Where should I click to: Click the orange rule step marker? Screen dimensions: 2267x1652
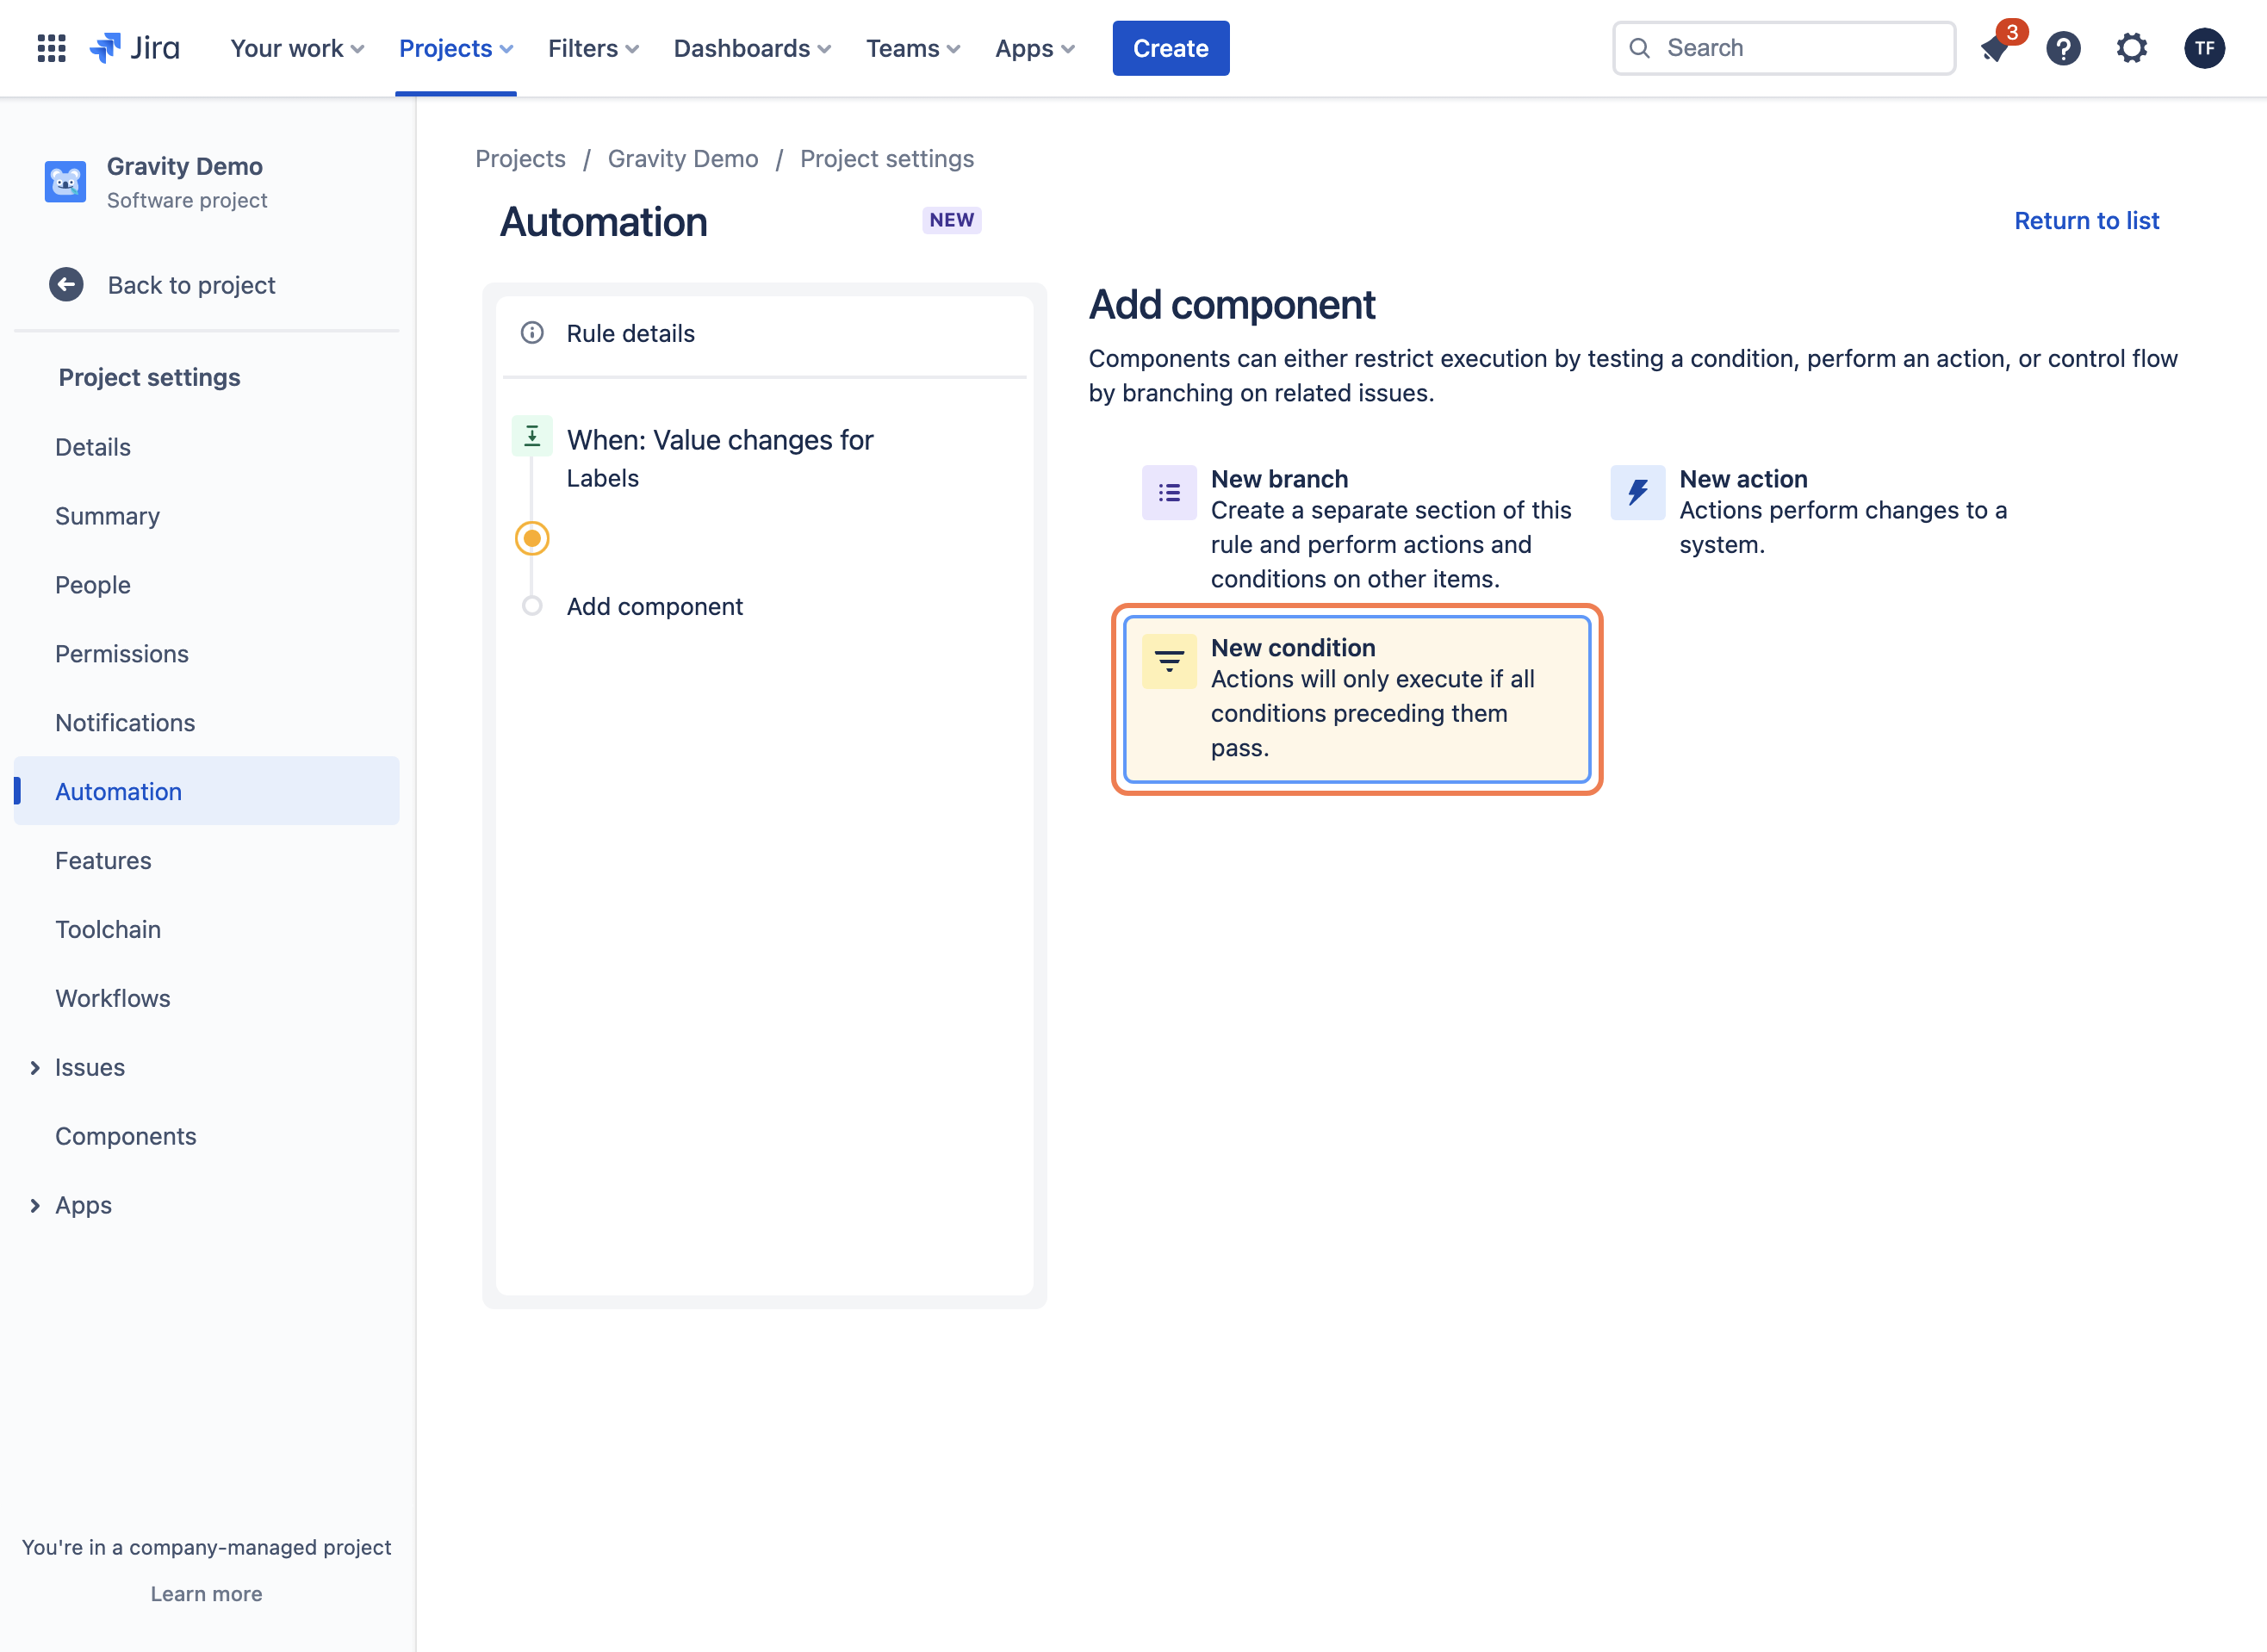pyautogui.click(x=532, y=539)
